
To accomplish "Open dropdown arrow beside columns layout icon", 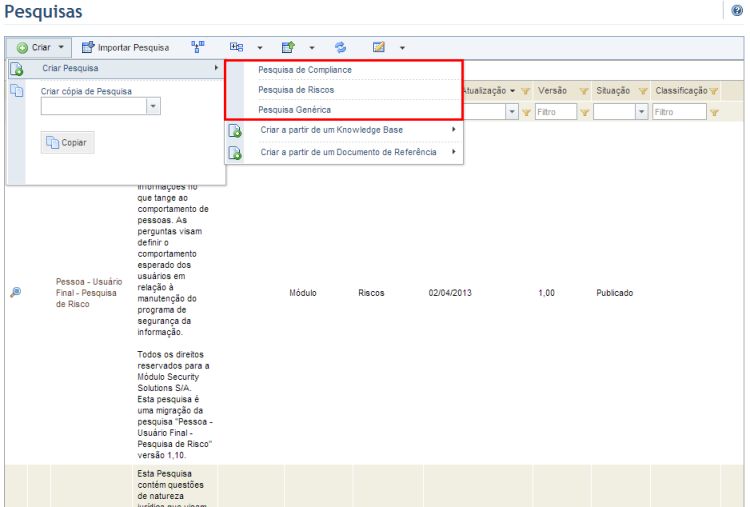I will [x=260, y=48].
